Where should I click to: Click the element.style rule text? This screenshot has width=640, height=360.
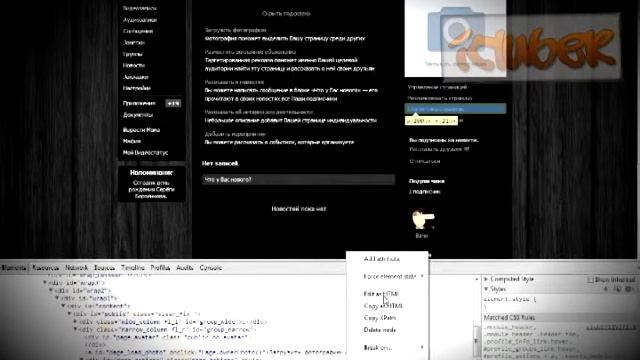510,299
